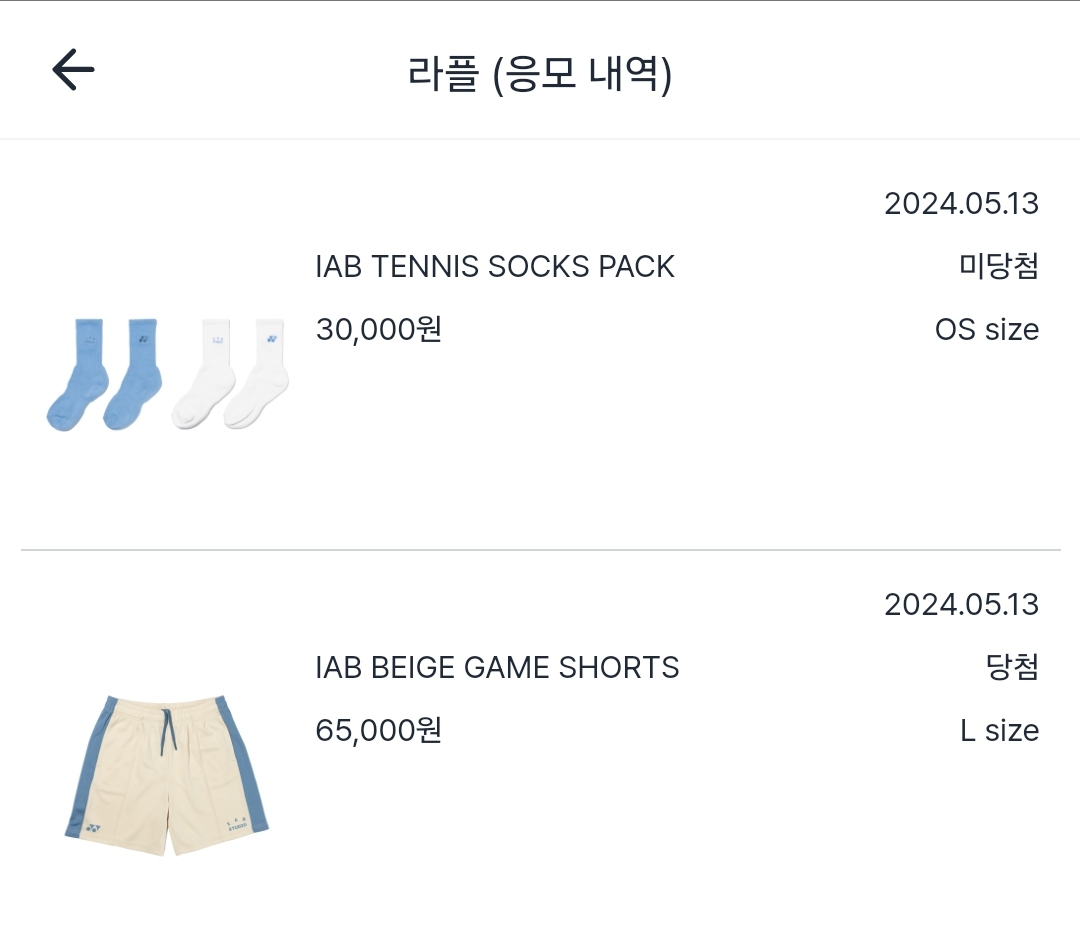The width and height of the screenshot is (1080, 935).
Task: Click the white socks in the thumbnail
Action: (x=228, y=373)
